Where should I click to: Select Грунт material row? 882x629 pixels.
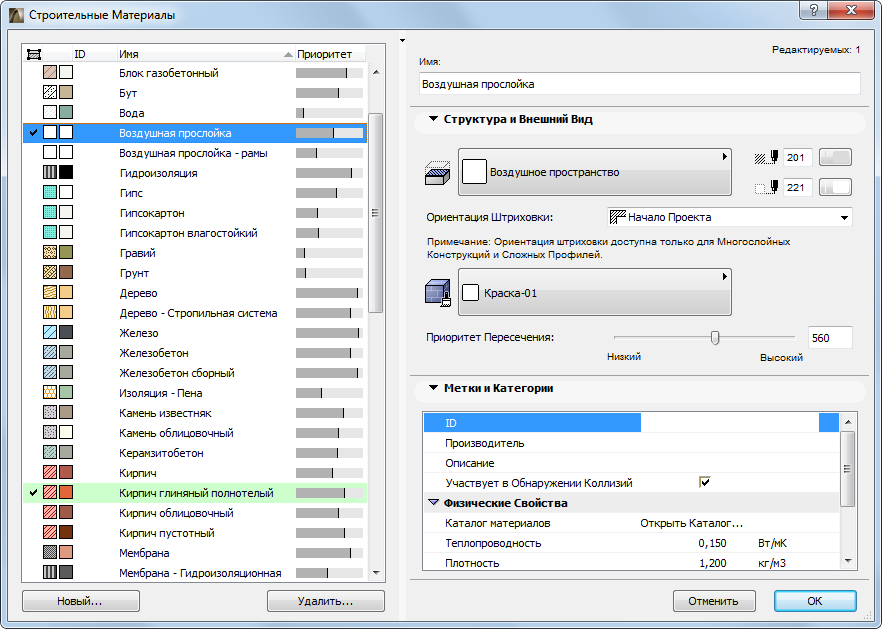195,272
